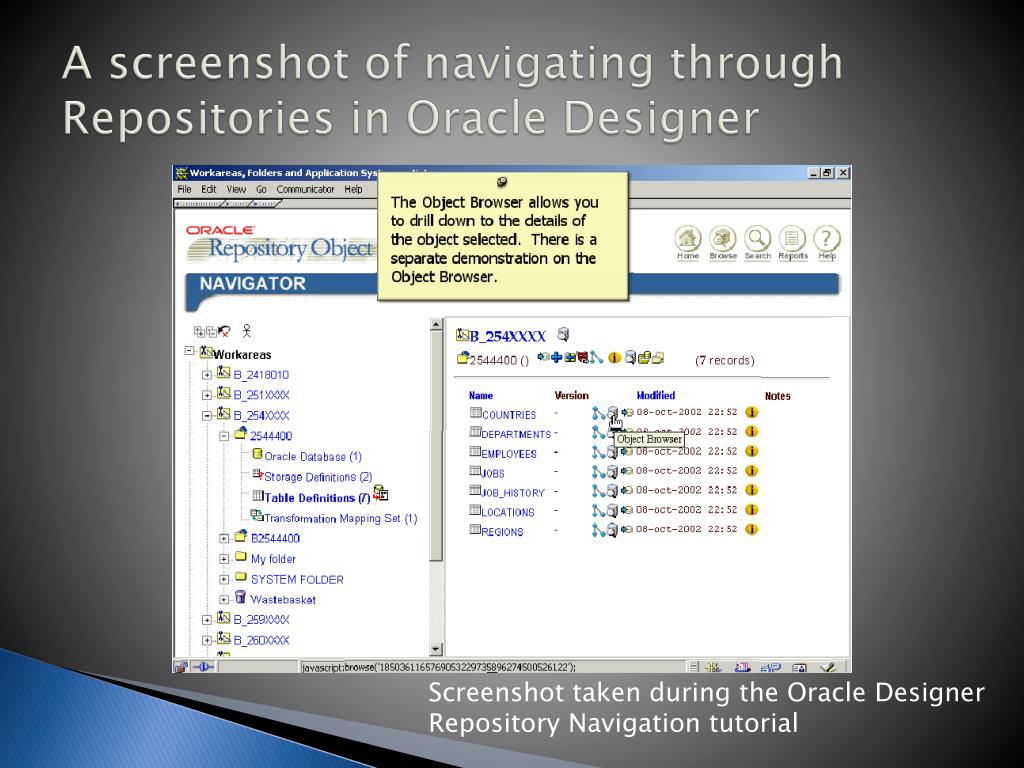Screen dimensions: 1024x768
Task: Collapse the B_254XXXX workarea
Action: pos(206,415)
